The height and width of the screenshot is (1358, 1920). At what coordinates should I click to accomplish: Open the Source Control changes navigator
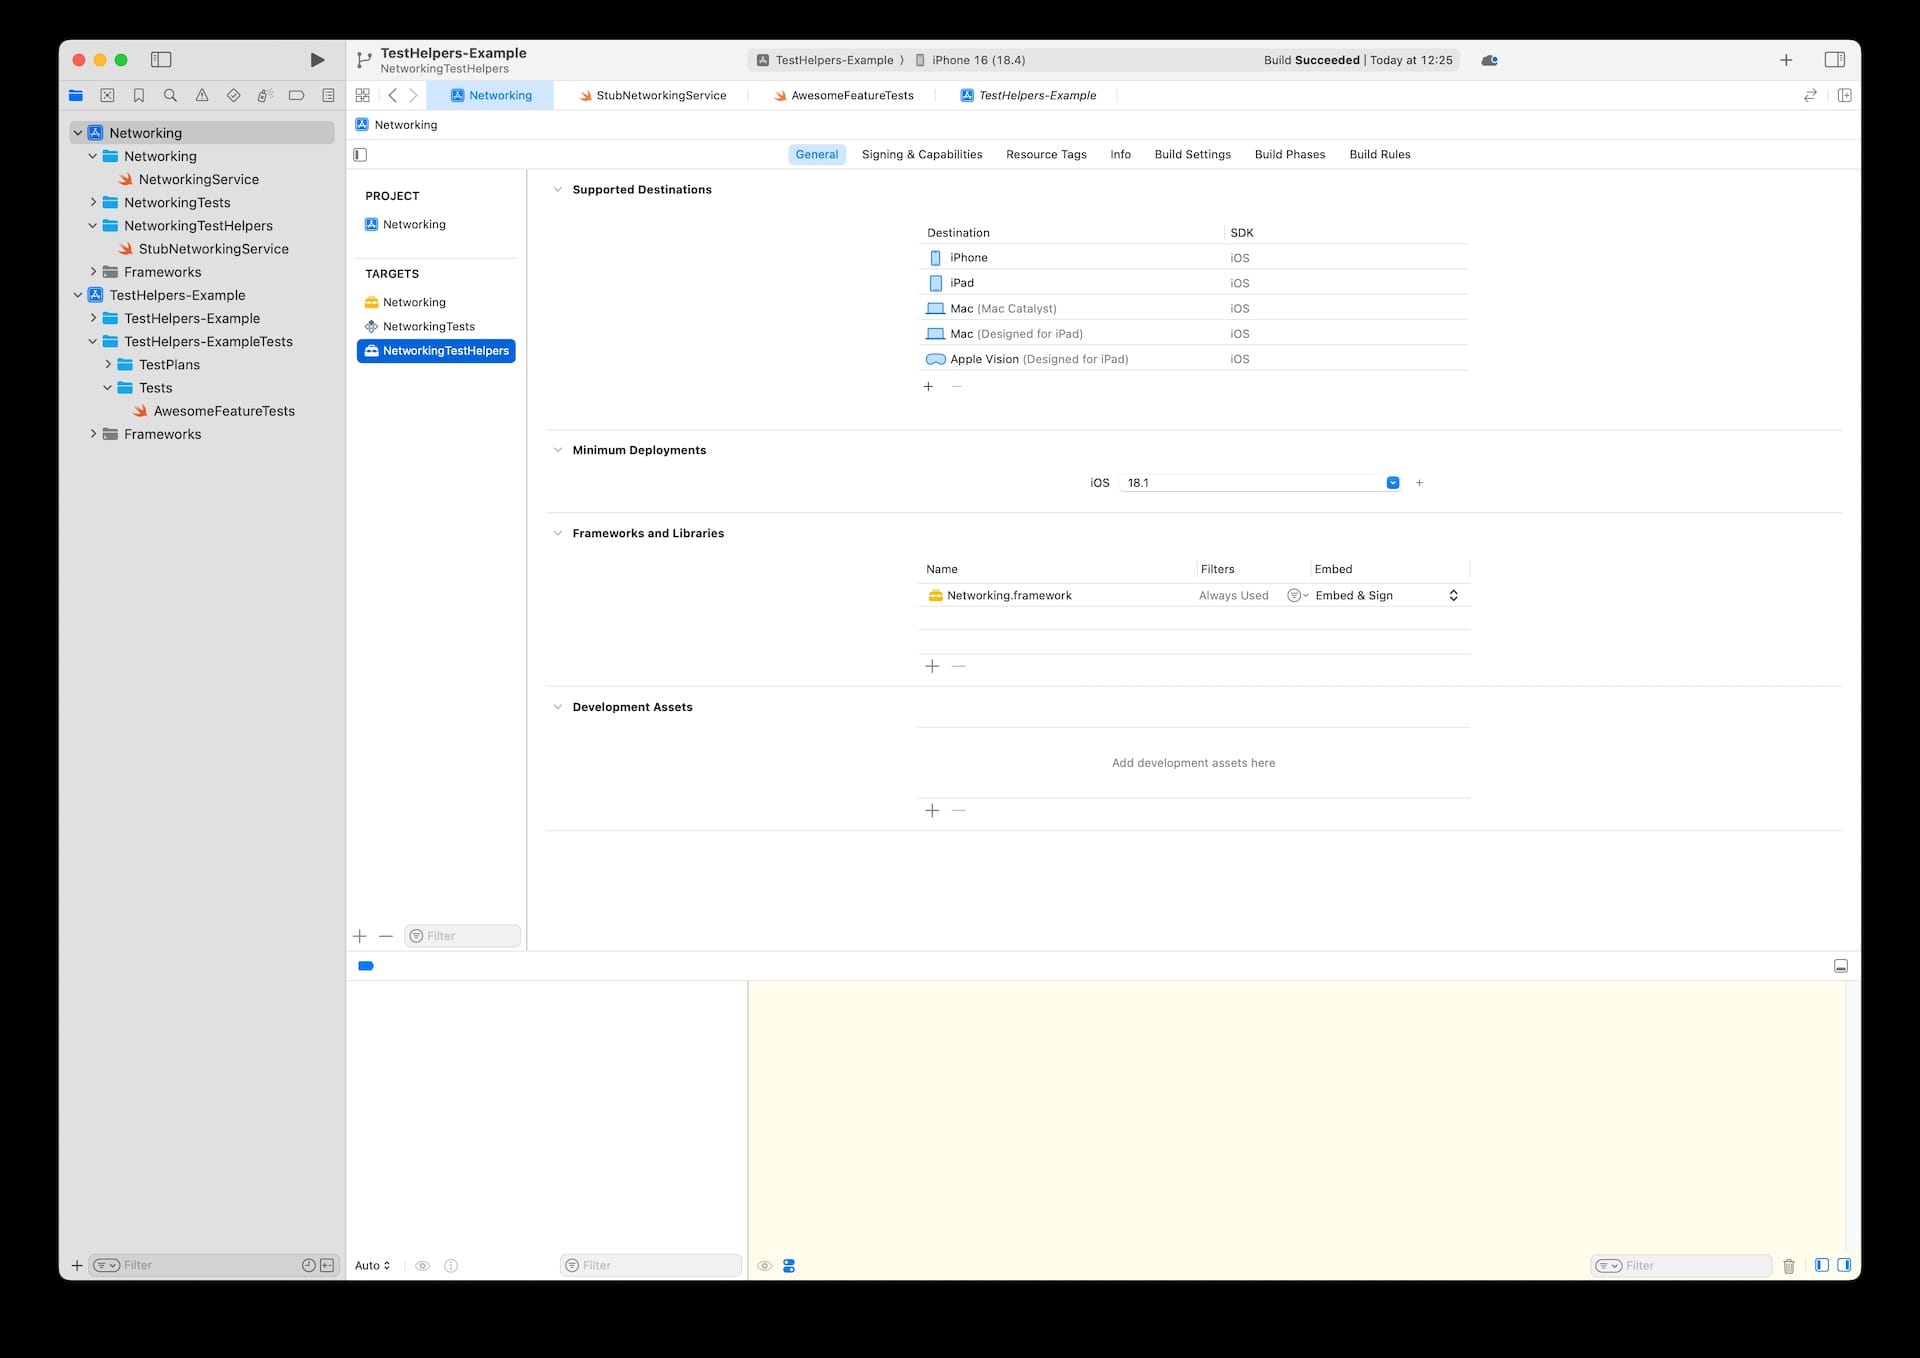pos(107,95)
